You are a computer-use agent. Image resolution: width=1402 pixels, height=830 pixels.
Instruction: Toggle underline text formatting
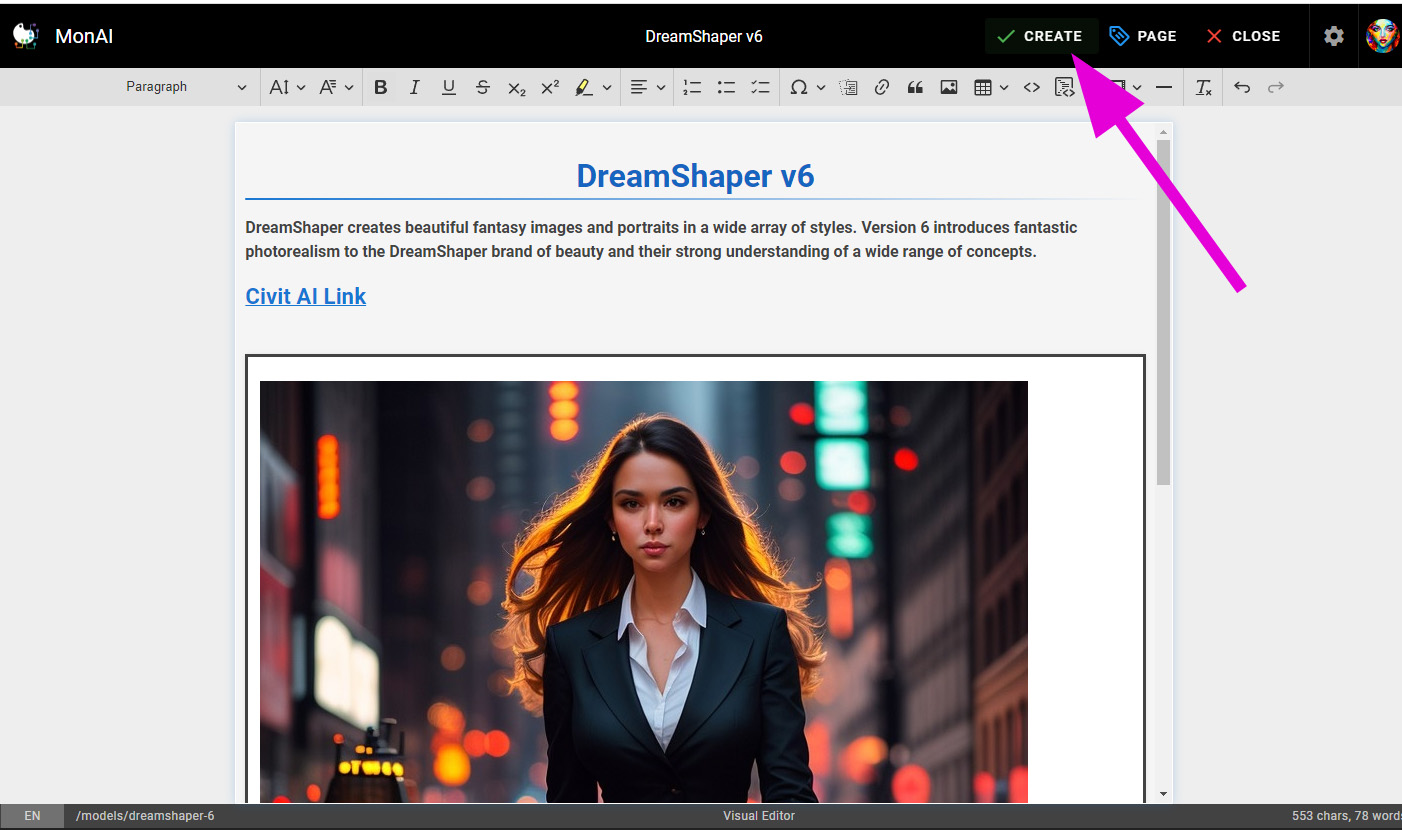[x=448, y=87]
